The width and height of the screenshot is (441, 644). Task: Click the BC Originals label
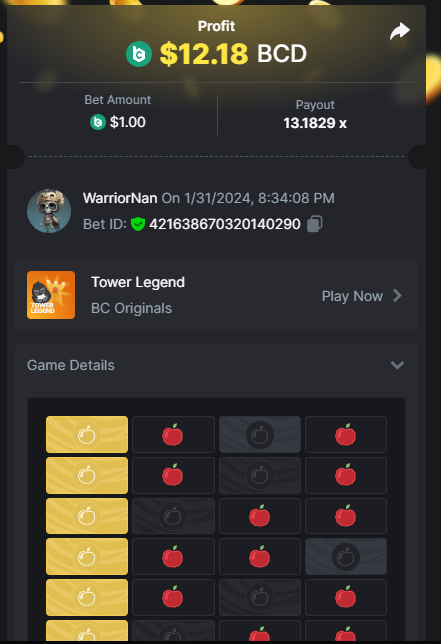131,308
